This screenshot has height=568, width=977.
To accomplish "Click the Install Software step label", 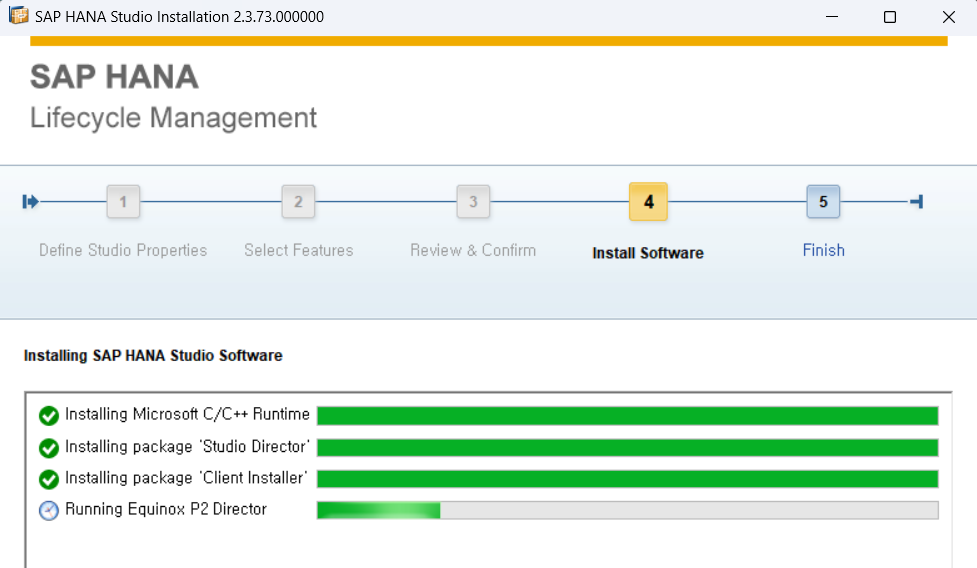I will point(648,253).
